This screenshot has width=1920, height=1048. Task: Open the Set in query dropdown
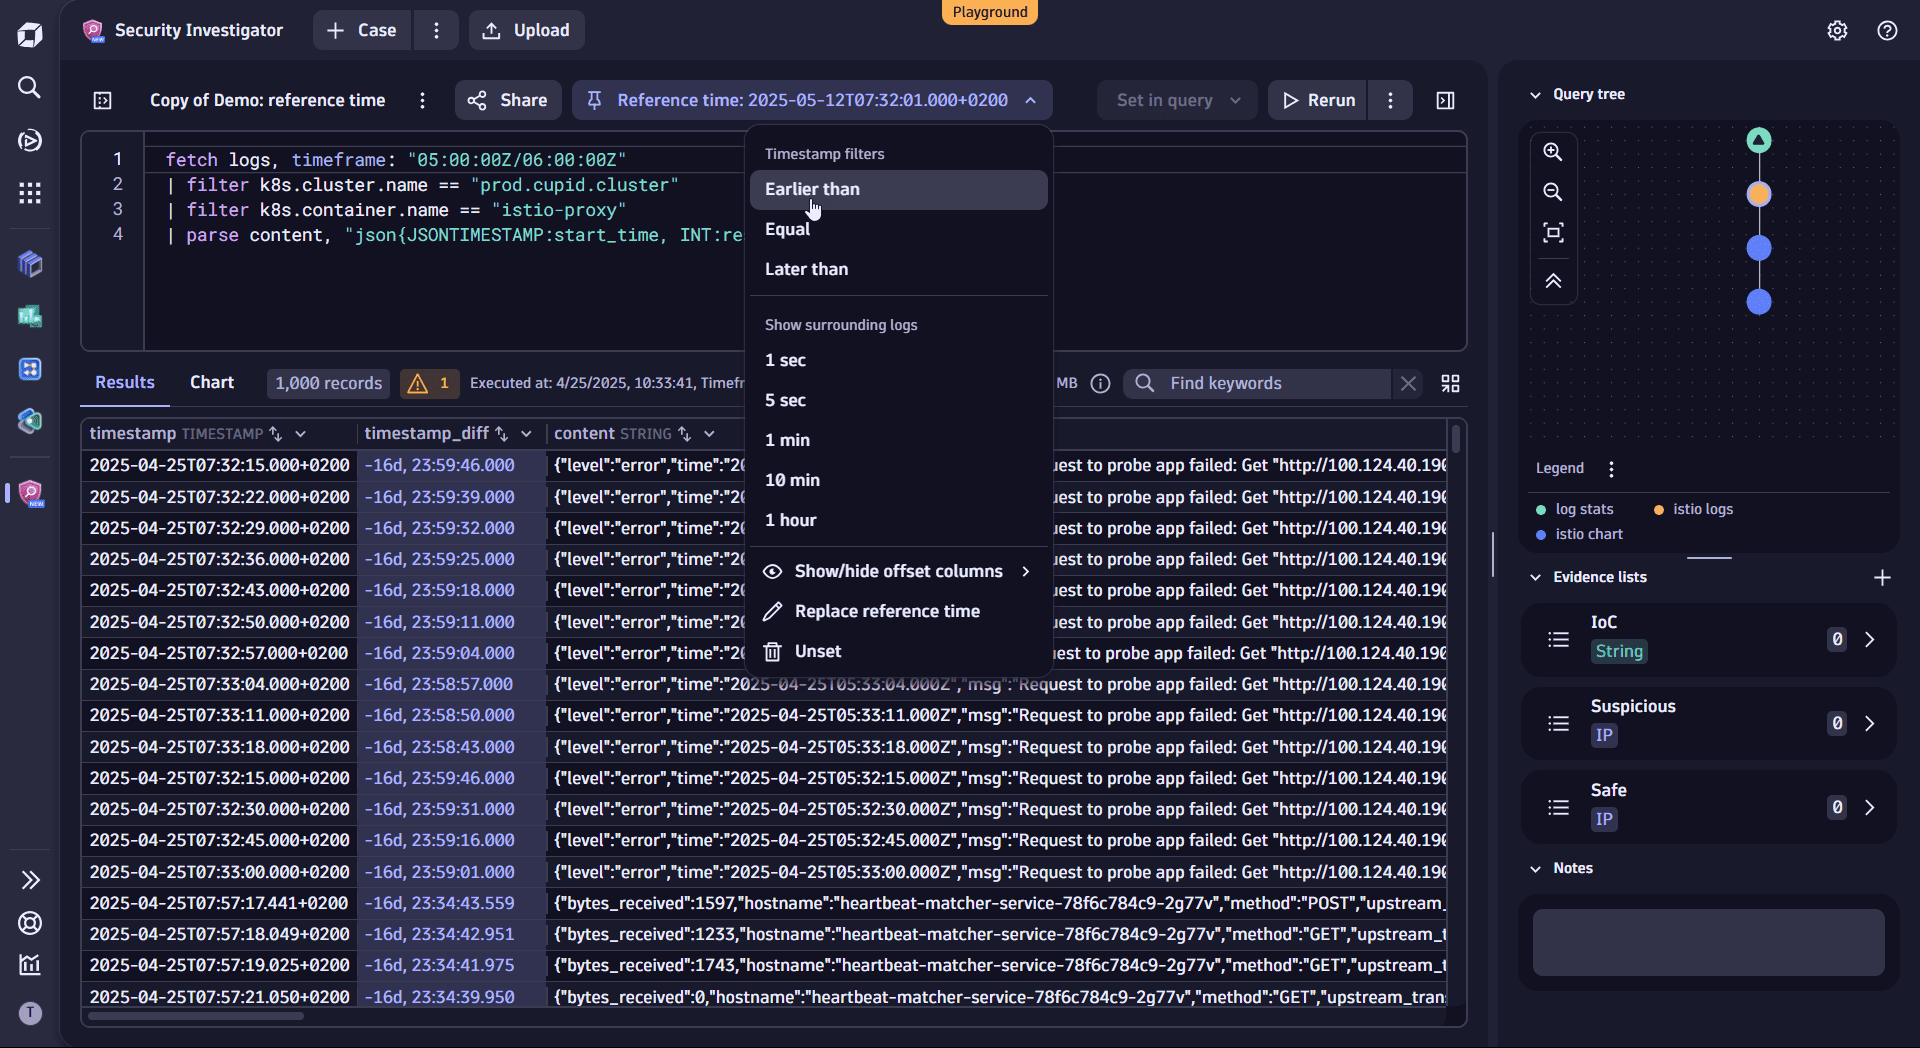[x=1177, y=100]
